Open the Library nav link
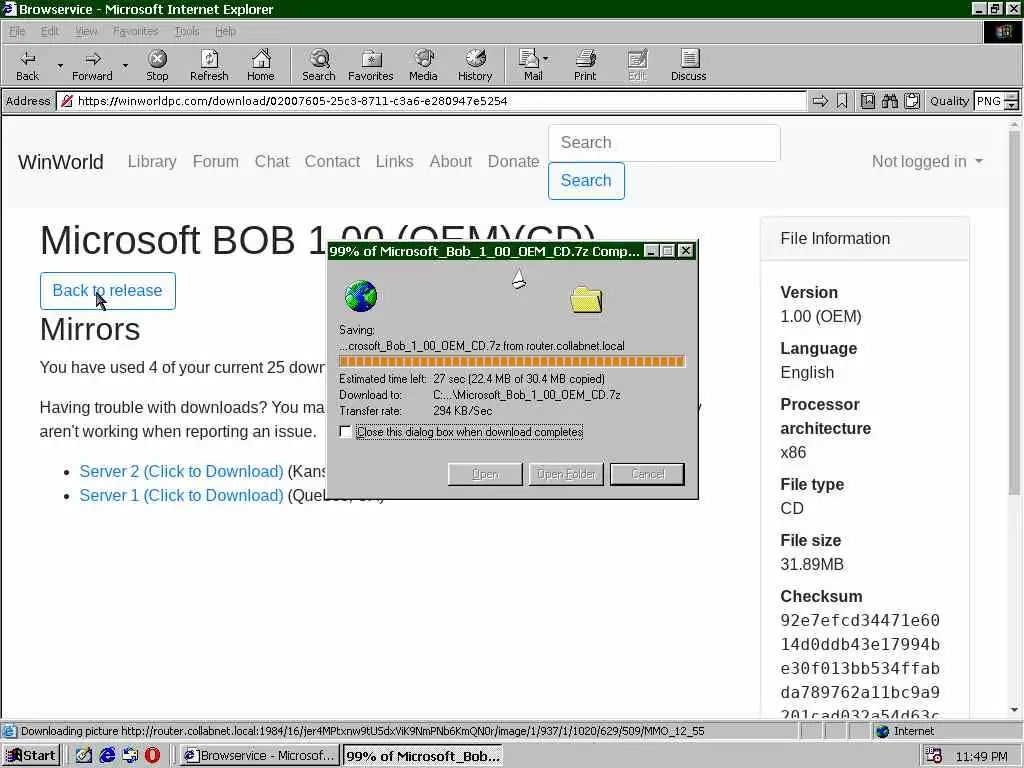Screen dimensions: 1024x768 152,161
